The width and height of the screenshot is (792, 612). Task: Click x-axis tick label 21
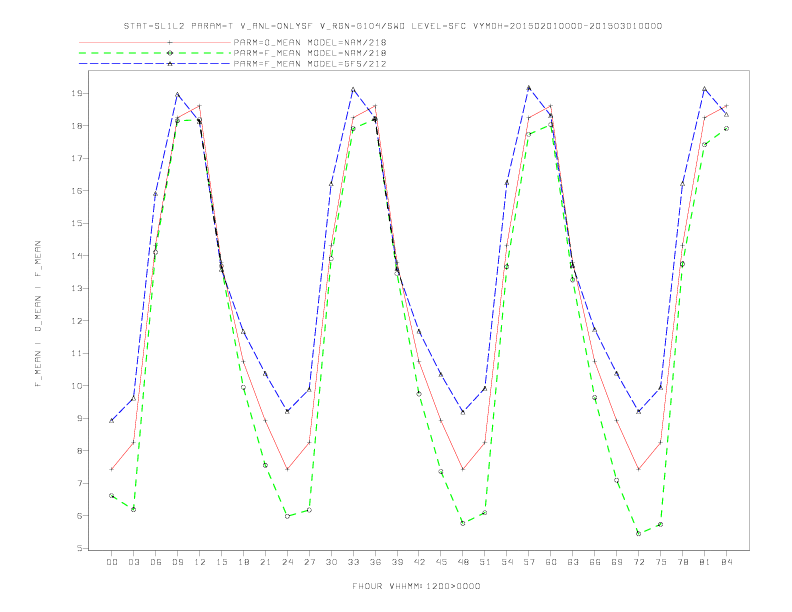click(x=265, y=562)
